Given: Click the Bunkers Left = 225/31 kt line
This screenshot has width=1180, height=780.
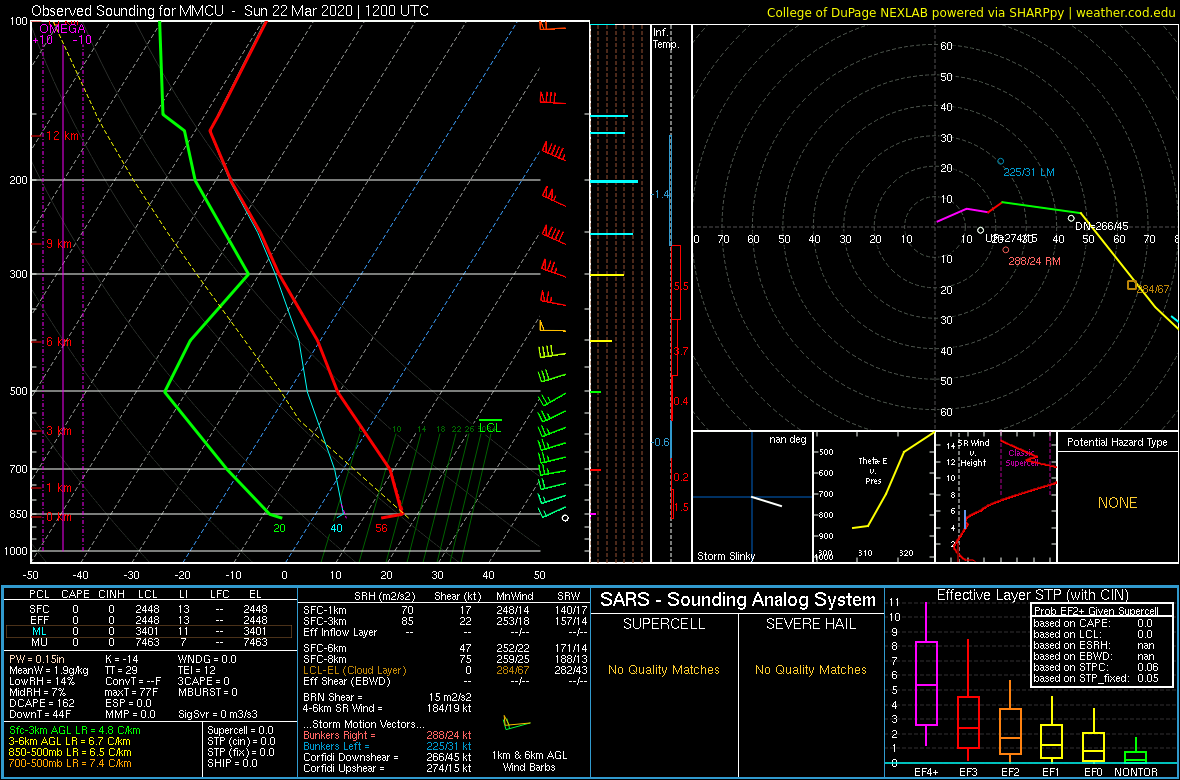Looking at the screenshot, I should click(387, 747).
